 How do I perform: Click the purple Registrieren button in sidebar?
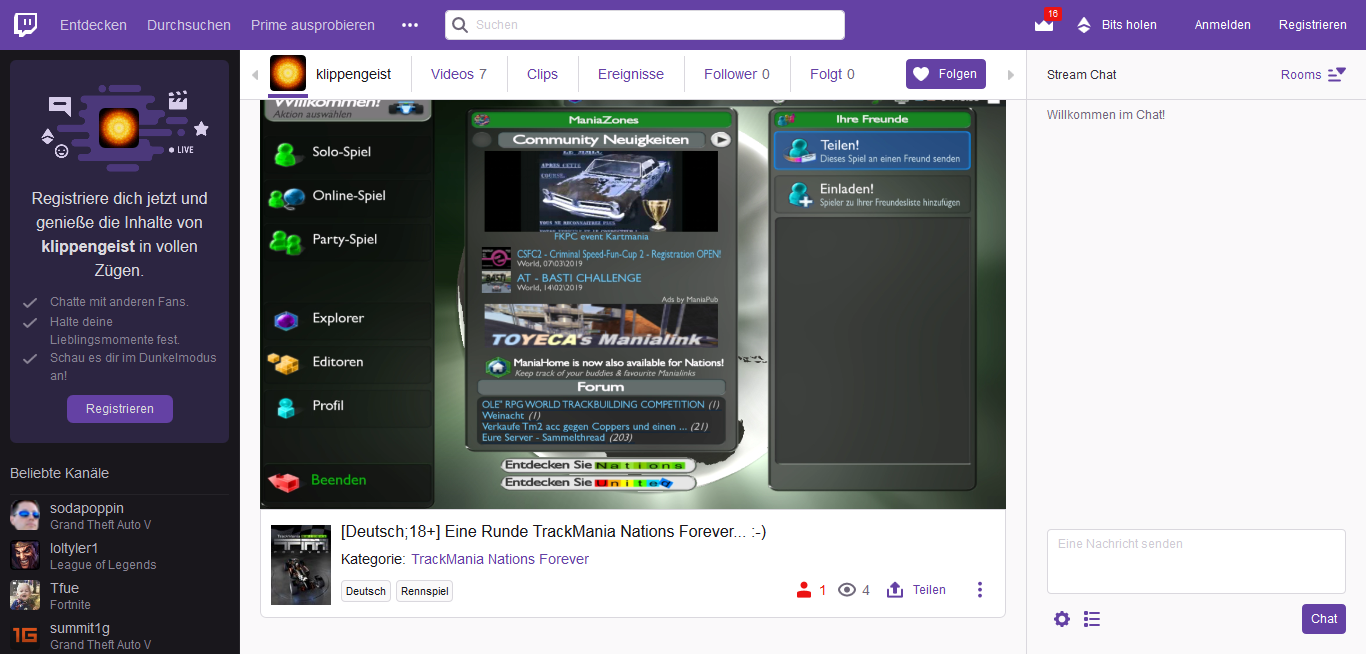[120, 409]
